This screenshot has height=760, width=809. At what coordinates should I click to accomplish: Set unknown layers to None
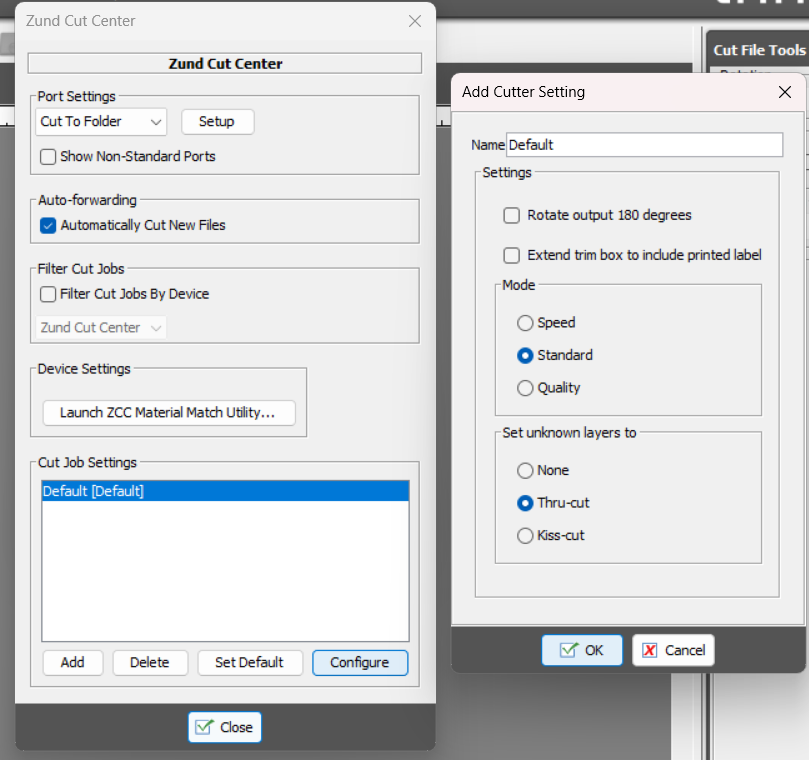point(525,471)
